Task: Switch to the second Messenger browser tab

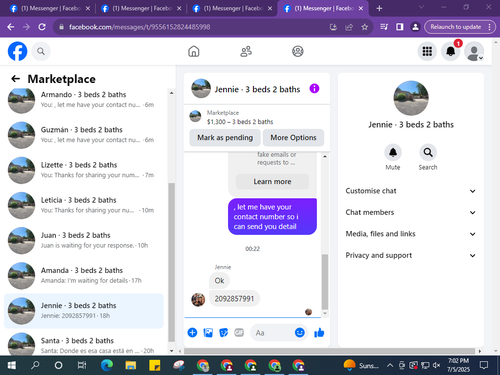Action: (141, 8)
